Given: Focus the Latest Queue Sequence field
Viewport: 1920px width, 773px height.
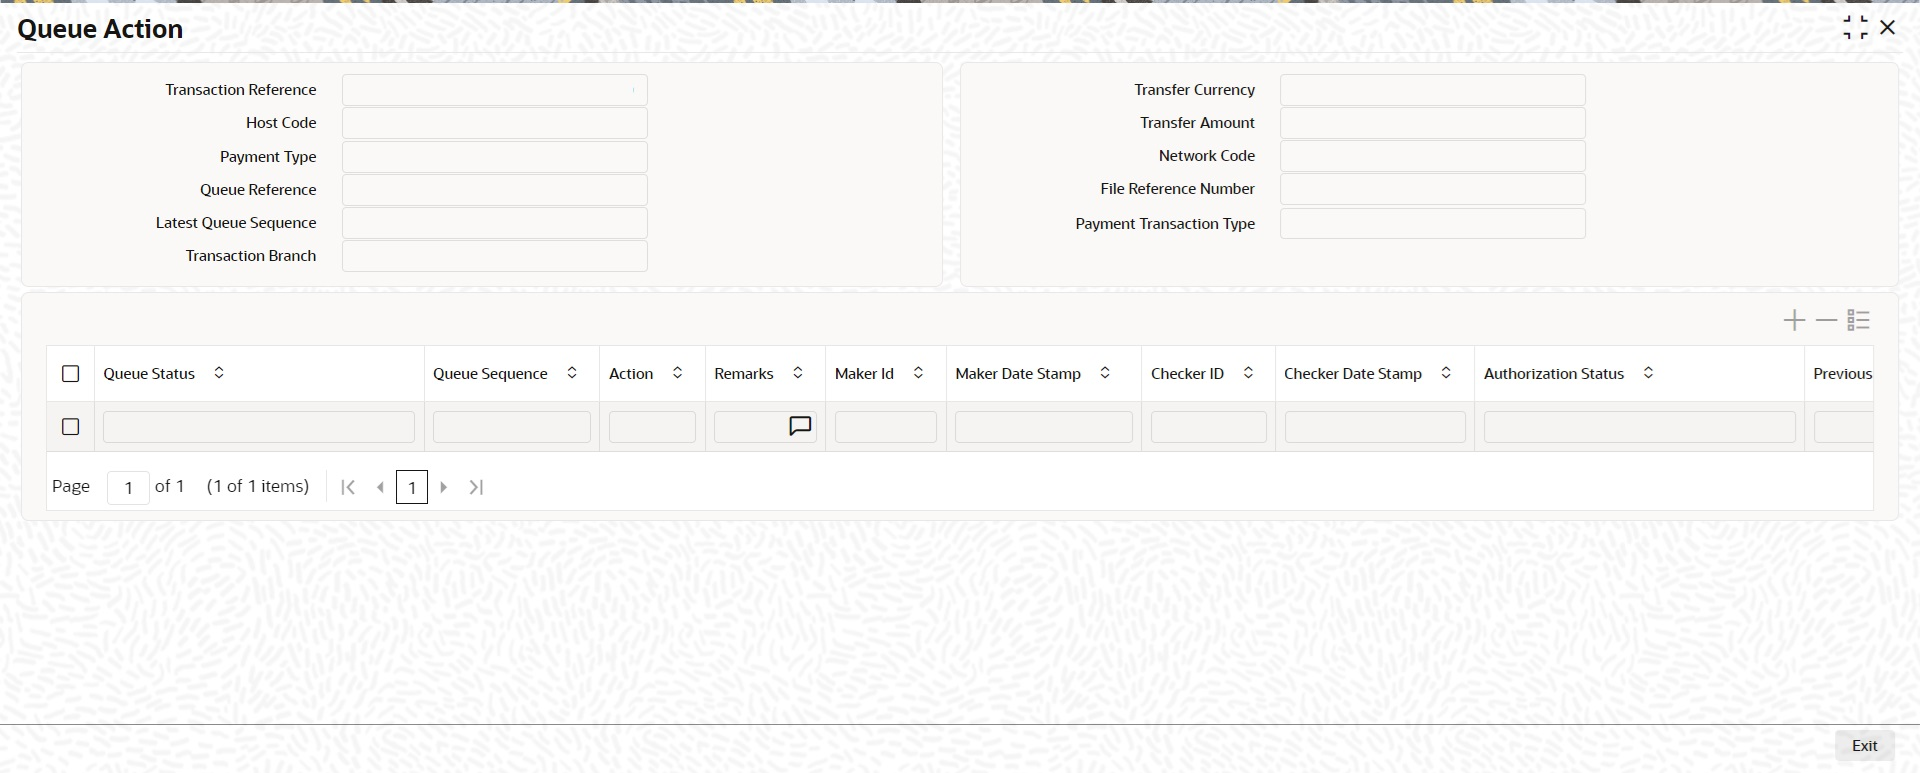Looking at the screenshot, I should [x=495, y=223].
